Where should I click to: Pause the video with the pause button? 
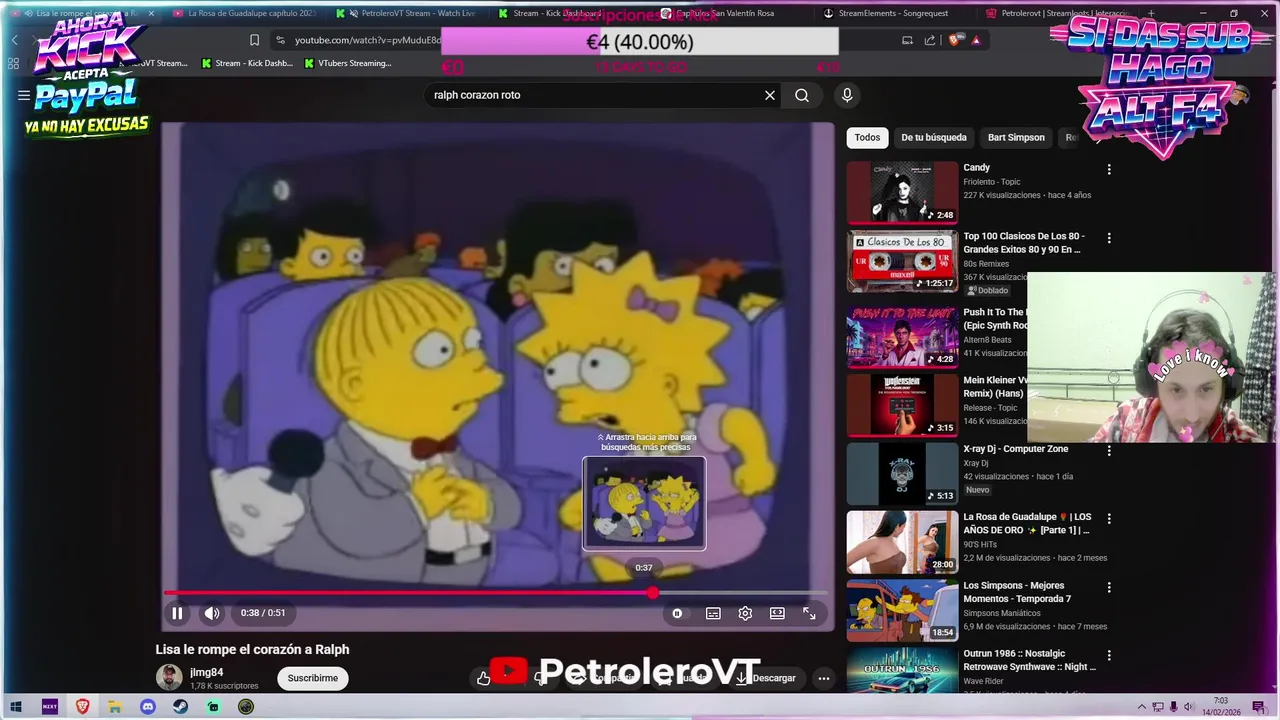177,613
